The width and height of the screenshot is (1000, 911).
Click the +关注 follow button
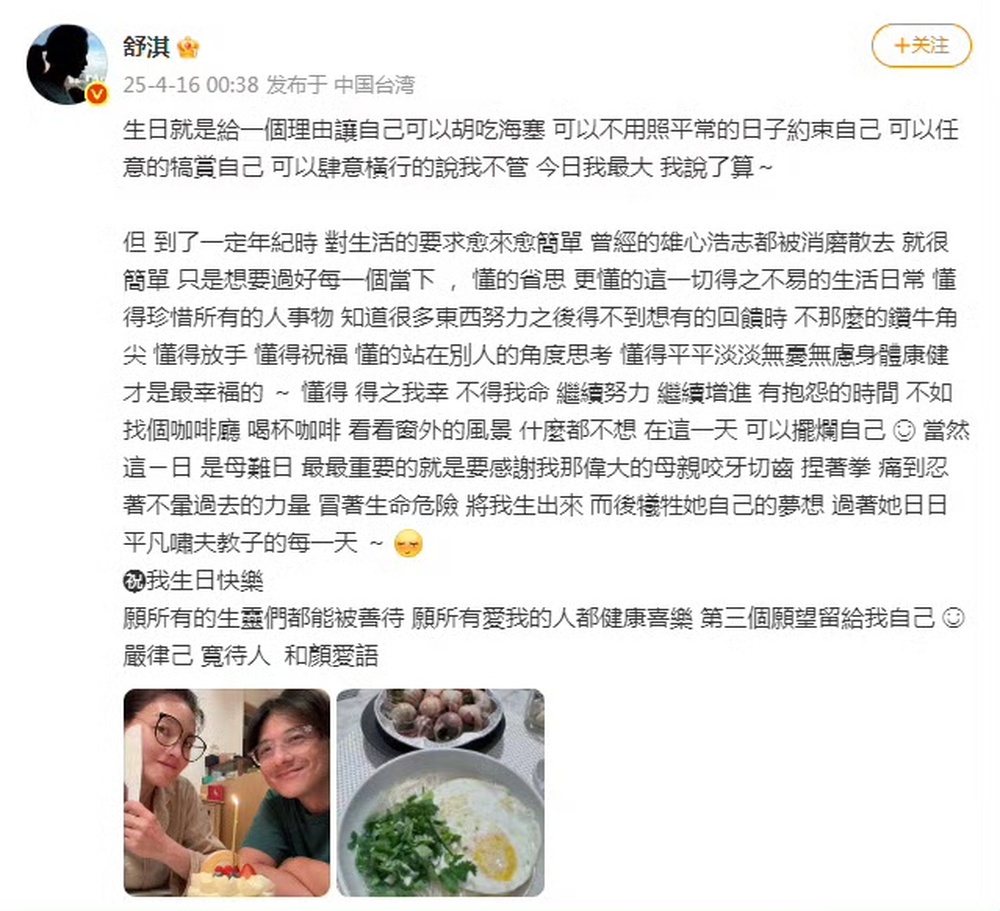click(x=922, y=45)
